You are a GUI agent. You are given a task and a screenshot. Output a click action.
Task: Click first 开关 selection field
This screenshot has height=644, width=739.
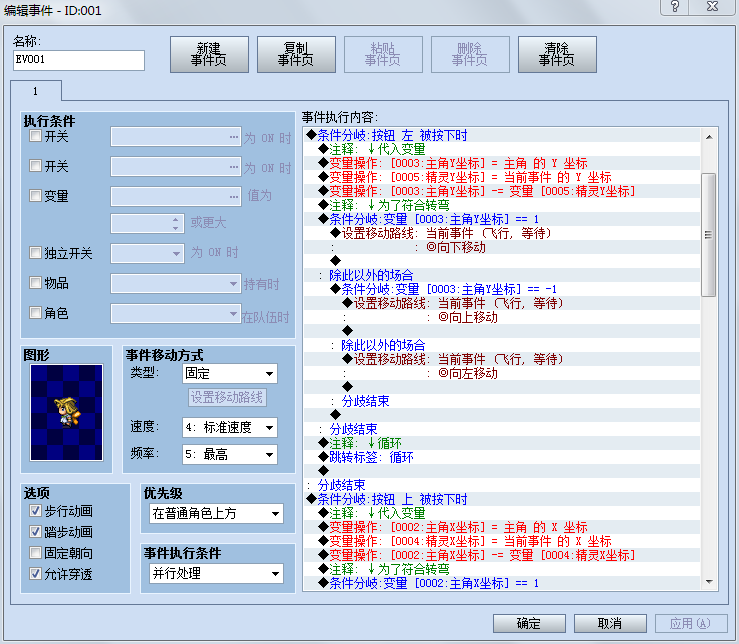coord(176,137)
